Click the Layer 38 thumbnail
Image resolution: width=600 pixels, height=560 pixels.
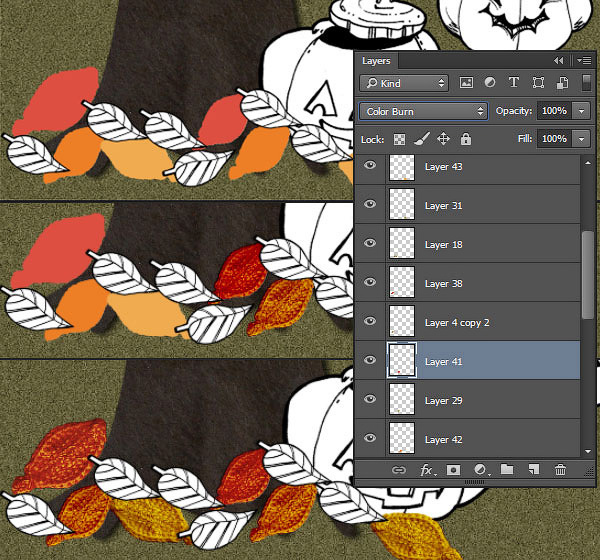click(402, 282)
